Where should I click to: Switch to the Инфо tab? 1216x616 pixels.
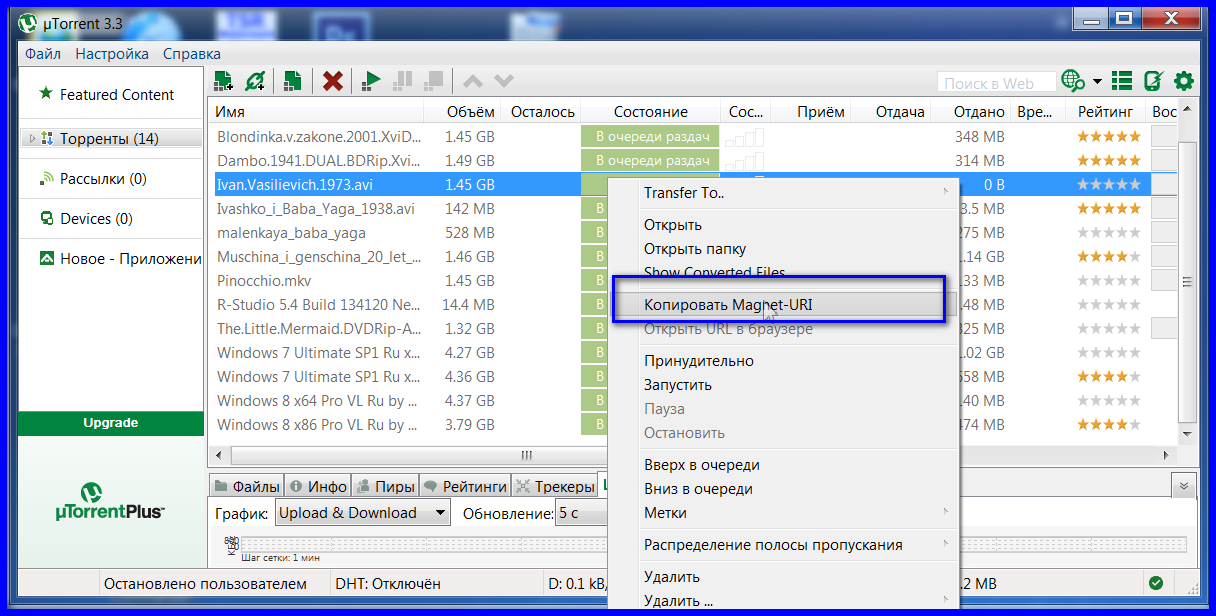tap(318, 487)
